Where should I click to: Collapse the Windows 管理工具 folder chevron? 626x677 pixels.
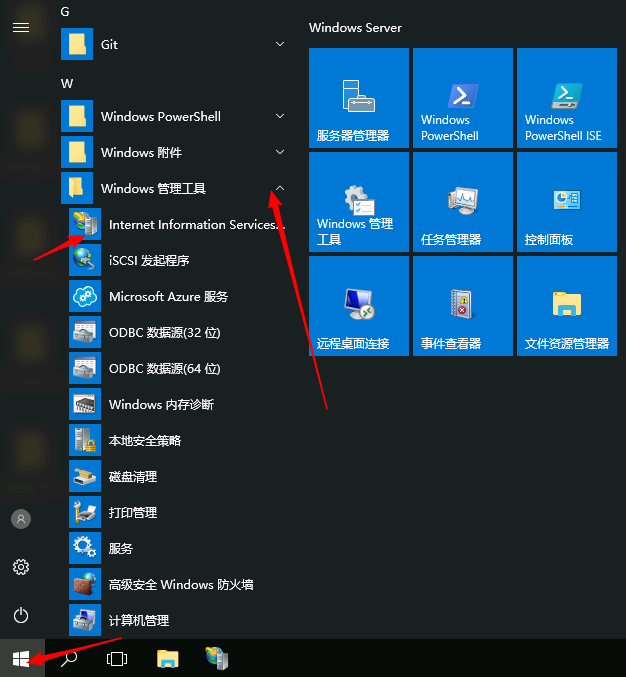(x=280, y=188)
